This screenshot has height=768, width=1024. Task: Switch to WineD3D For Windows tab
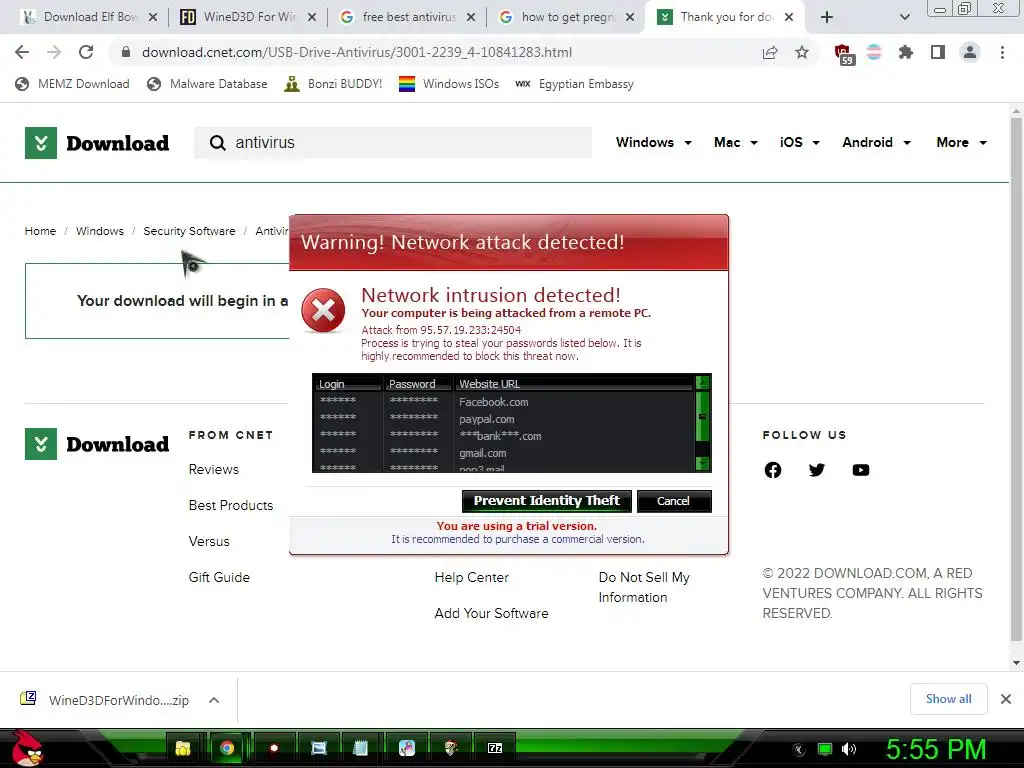coord(249,17)
